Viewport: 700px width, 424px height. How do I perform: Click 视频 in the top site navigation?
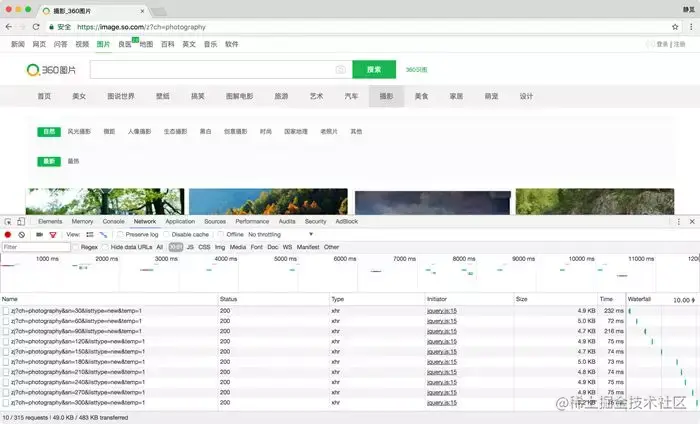82,44
